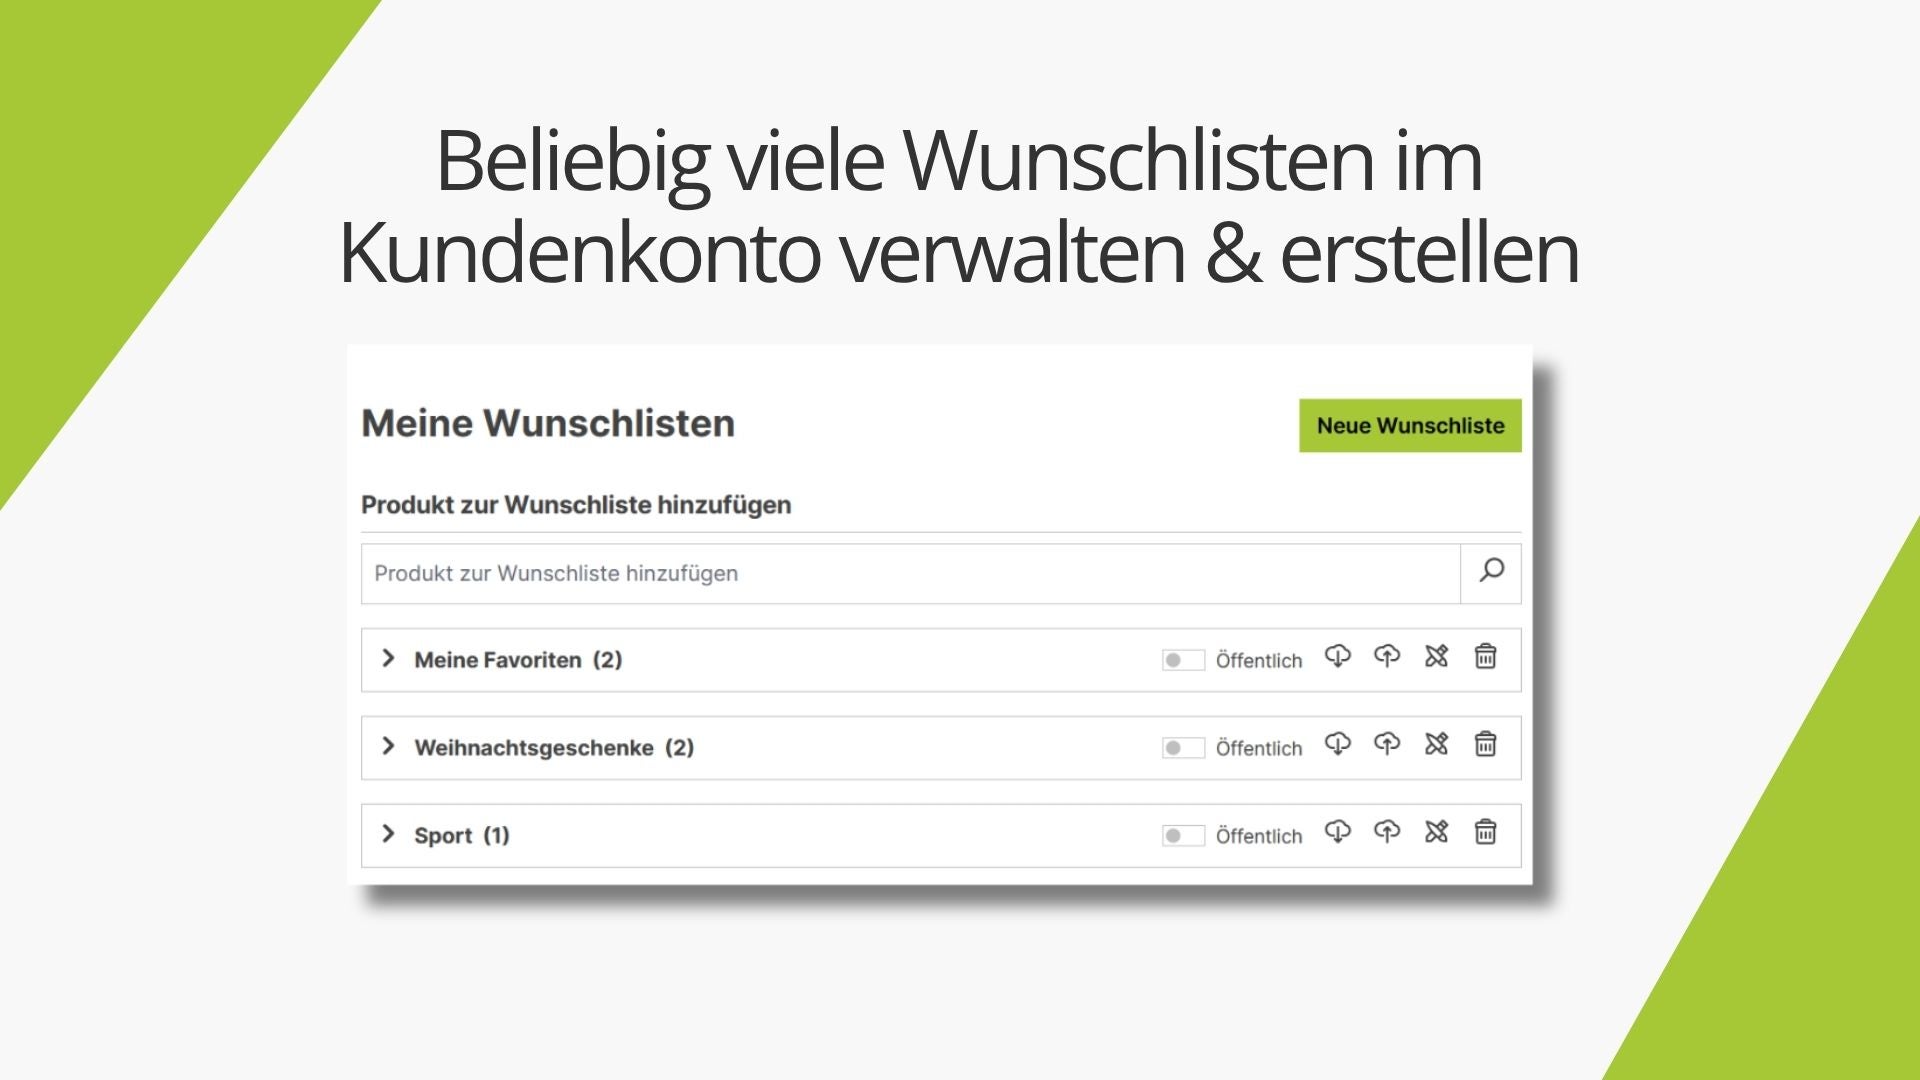Image resolution: width=1920 pixels, height=1080 pixels.
Task: Click the Weihnachtsgeschenke (2) title
Action: pos(554,748)
